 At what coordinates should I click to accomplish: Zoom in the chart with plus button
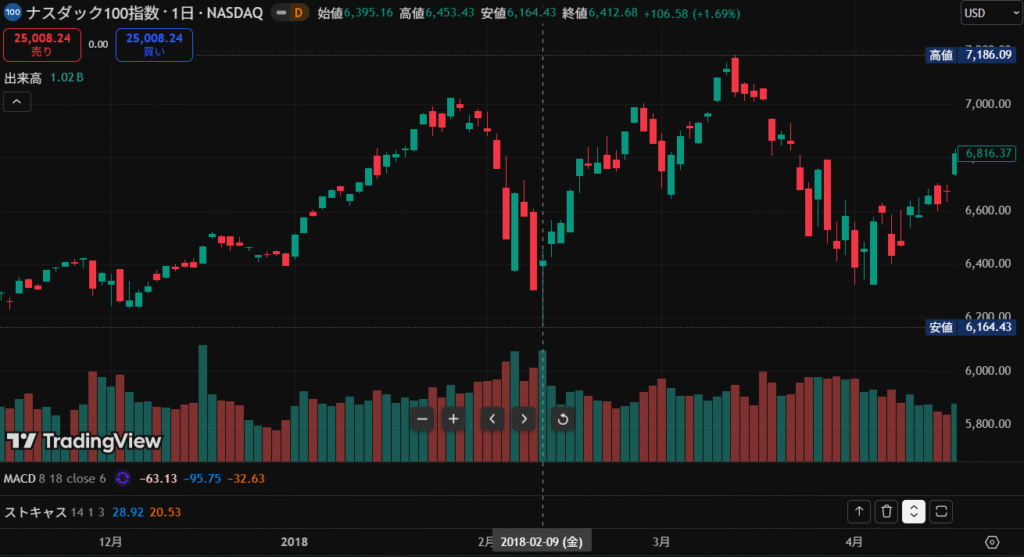coord(454,418)
